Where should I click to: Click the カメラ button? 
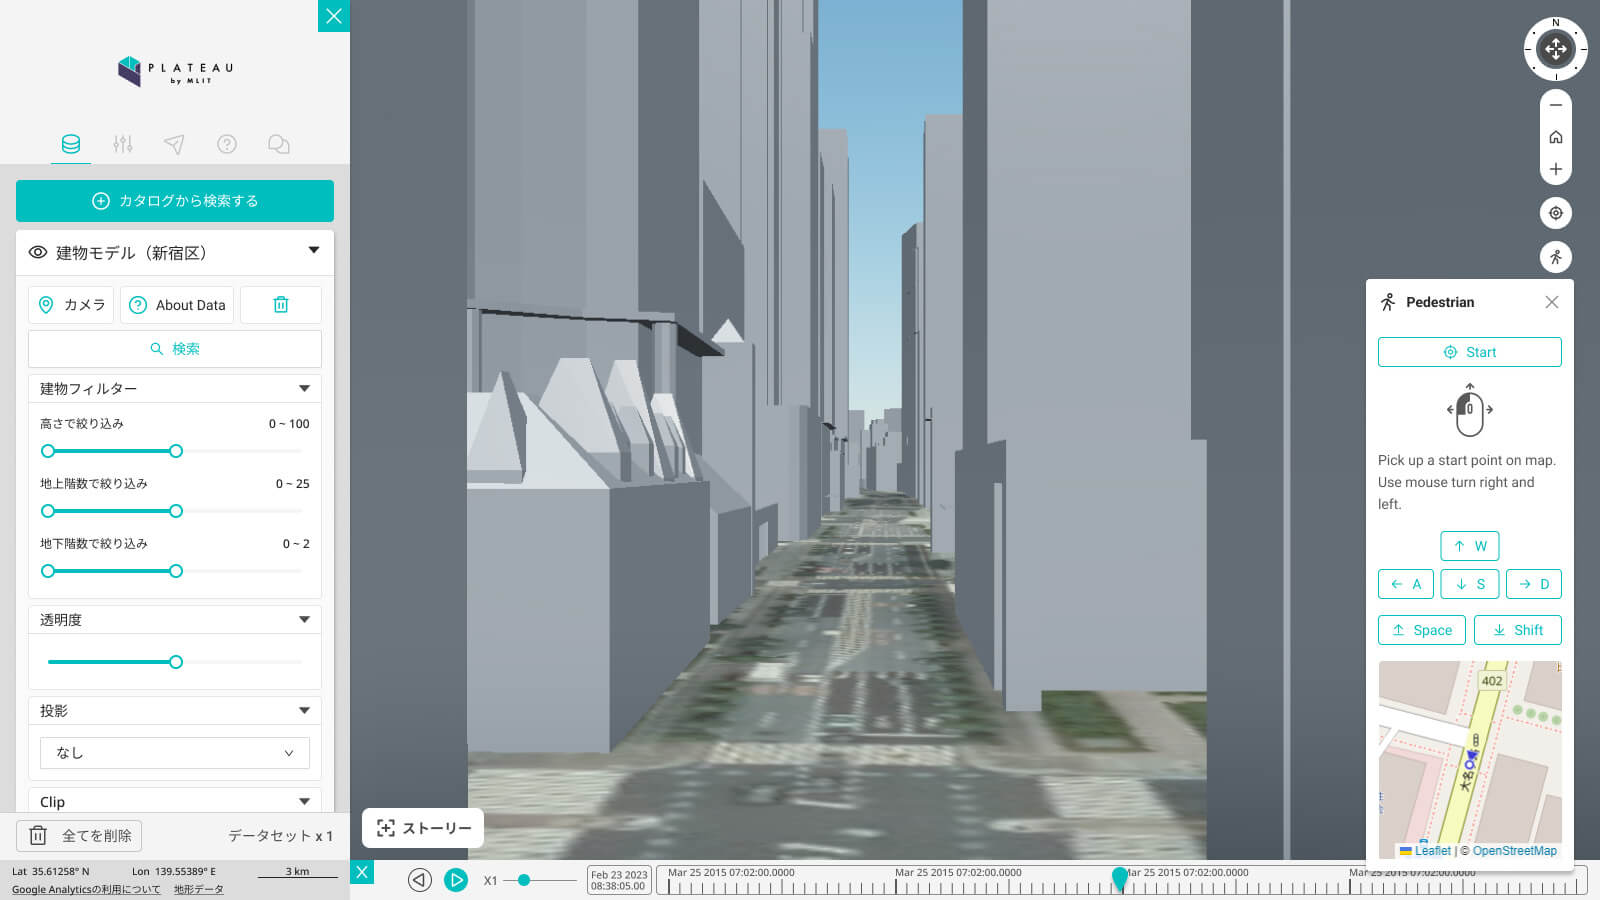point(71,305)
